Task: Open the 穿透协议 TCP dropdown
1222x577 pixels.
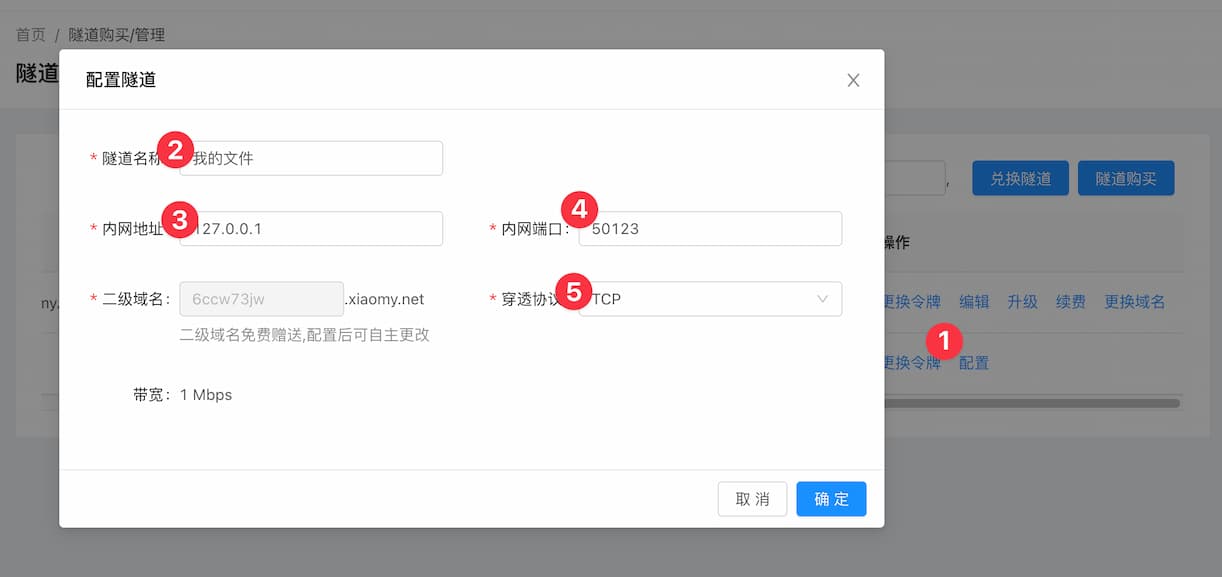Action: (710, 298)
